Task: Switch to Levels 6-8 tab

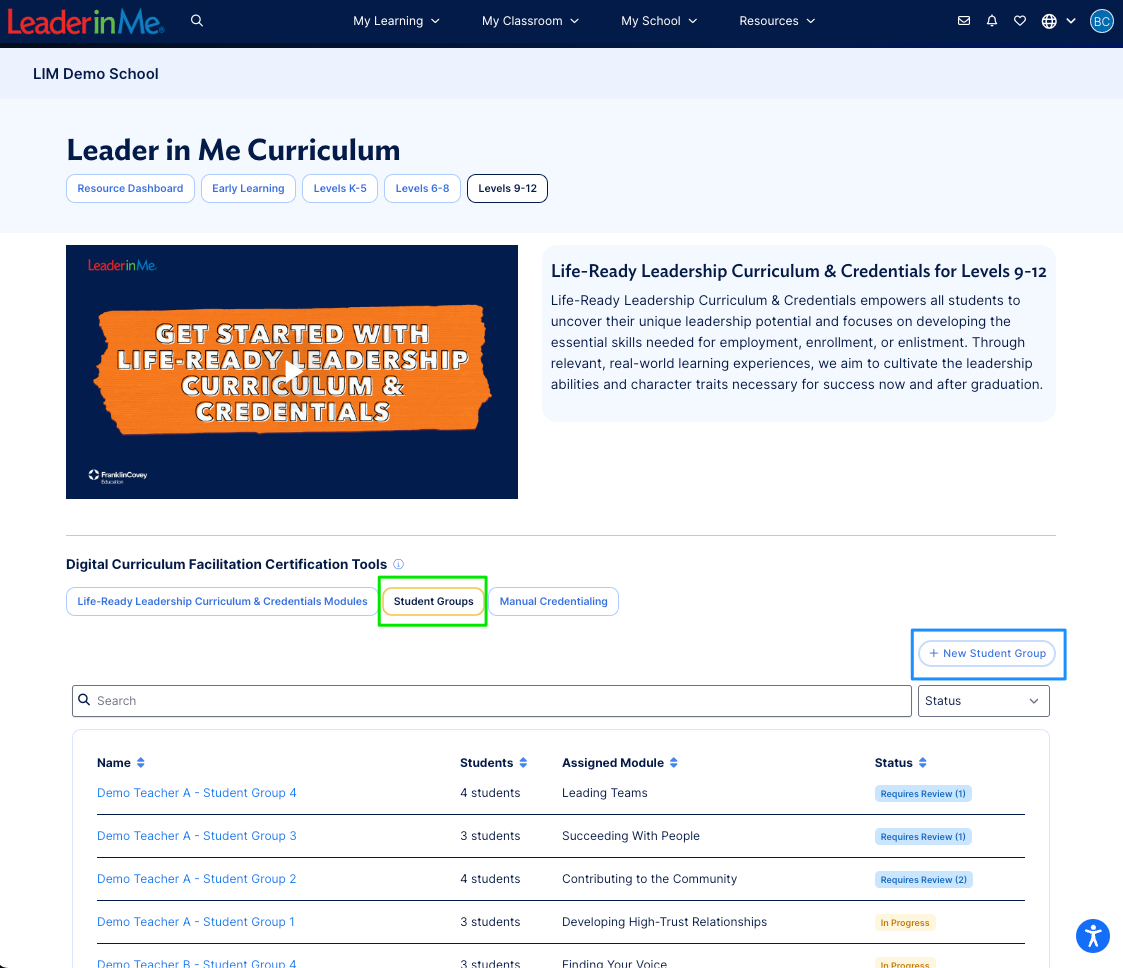Action: tap(422, 188)
